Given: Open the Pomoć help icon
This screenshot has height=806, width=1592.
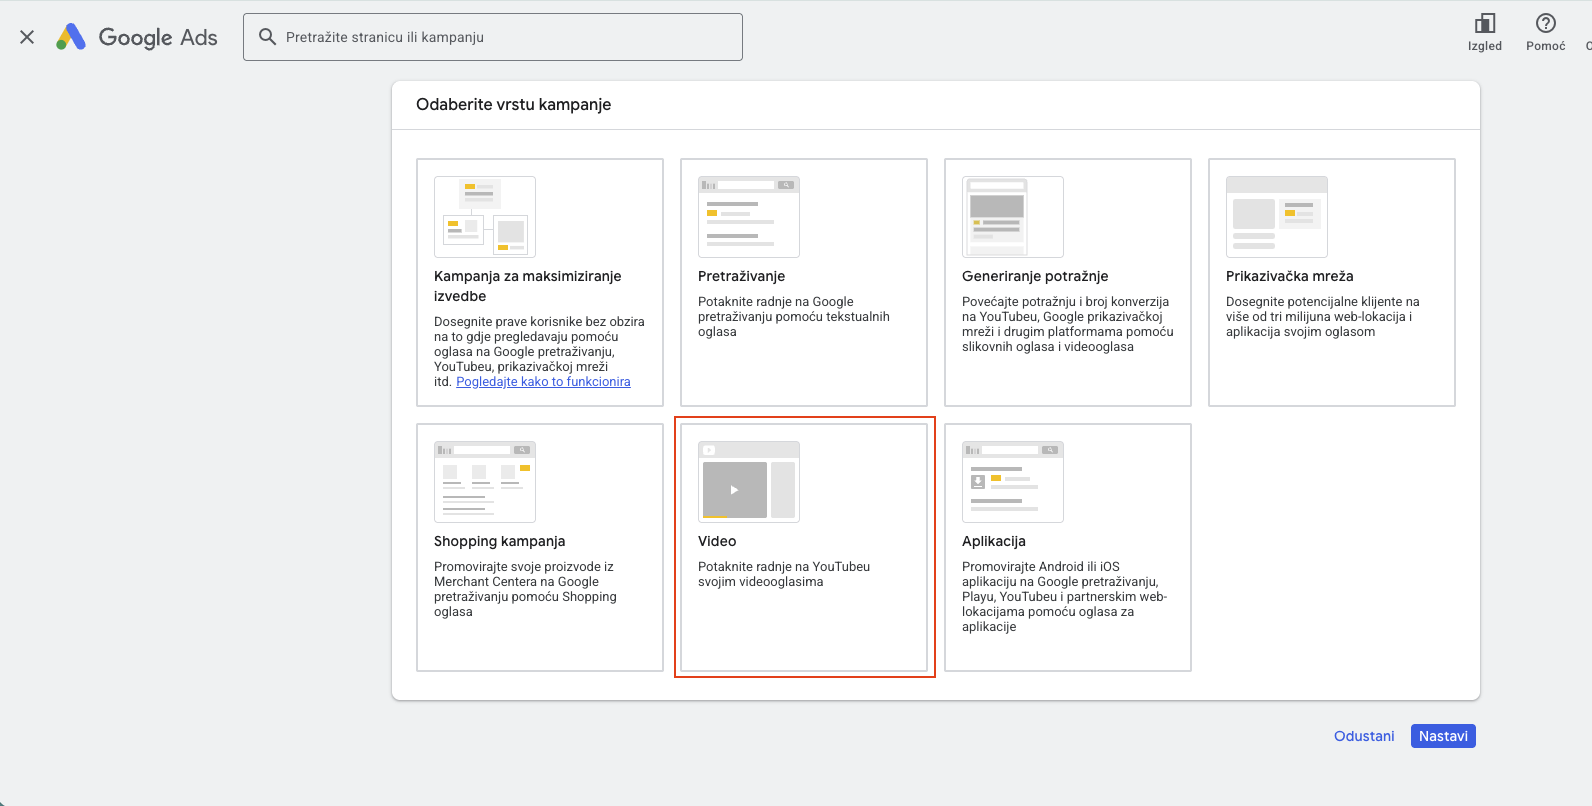Looking at the screenshot, I should click(x=1545, y=24).
